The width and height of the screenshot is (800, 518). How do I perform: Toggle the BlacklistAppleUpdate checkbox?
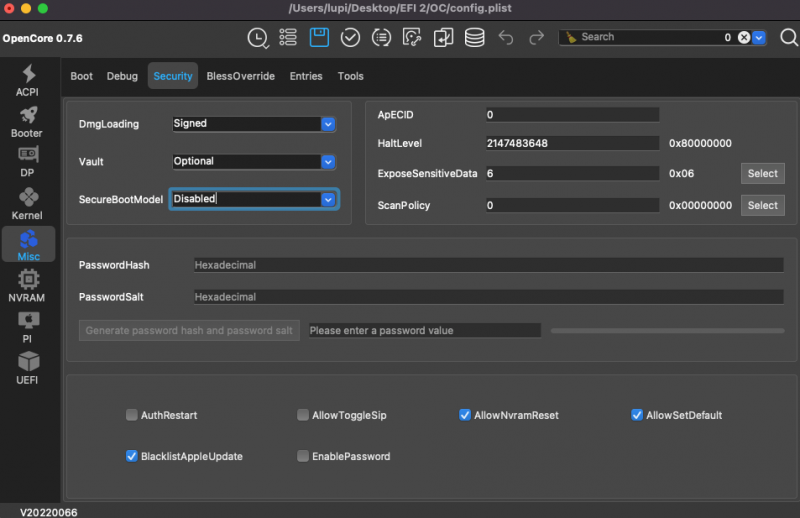(x=132, y=456)
